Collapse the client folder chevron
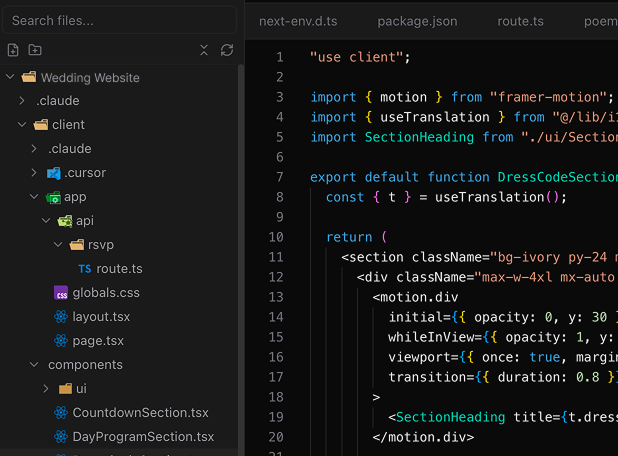 [x=22, y=125]
